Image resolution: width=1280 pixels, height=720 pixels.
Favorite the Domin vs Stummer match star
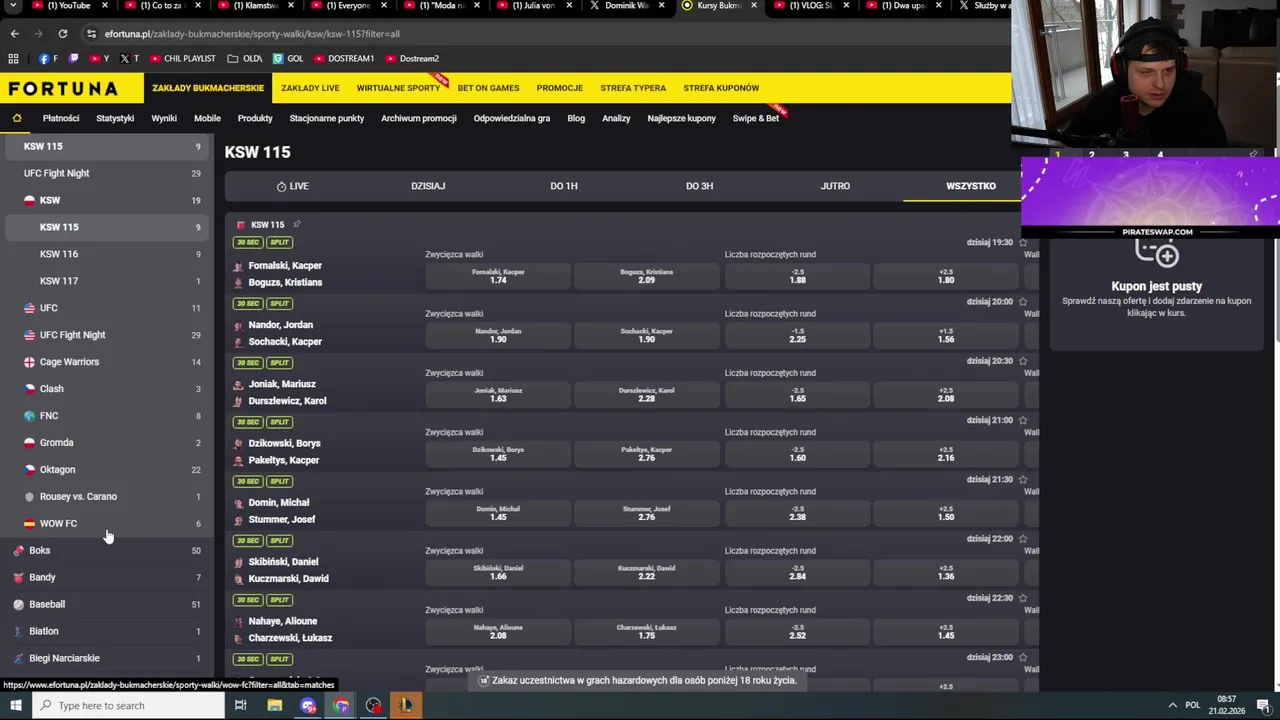click(x=1022, y=479)
